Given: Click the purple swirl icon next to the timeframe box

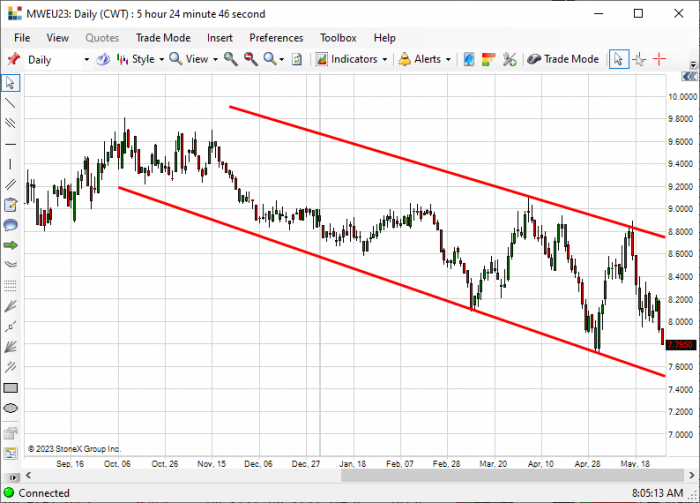Looking at the screenshot, I should (x=103, y=59).
